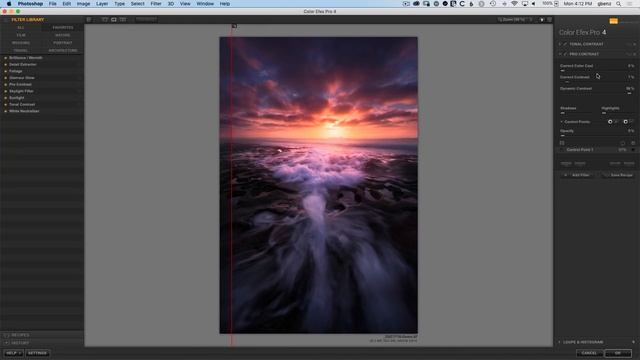Show the Nature filter category
The height and width of the screenshot is (360, 640).
(63, 35)
